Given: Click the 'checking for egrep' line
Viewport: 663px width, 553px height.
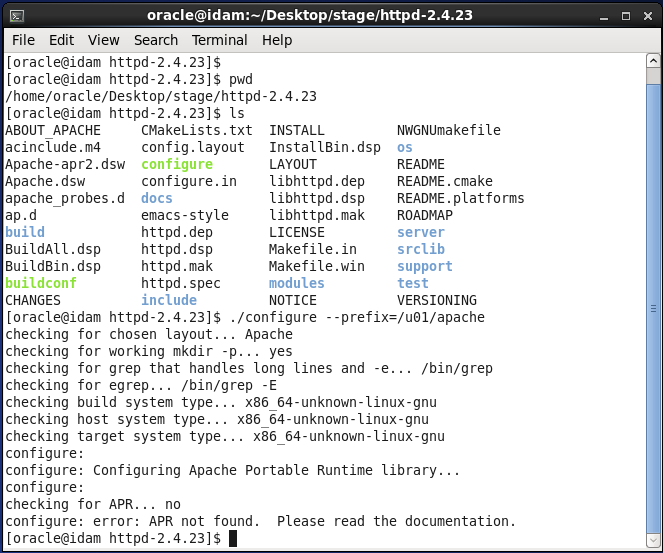Looking at the screenshot, I should pos(141,386).
